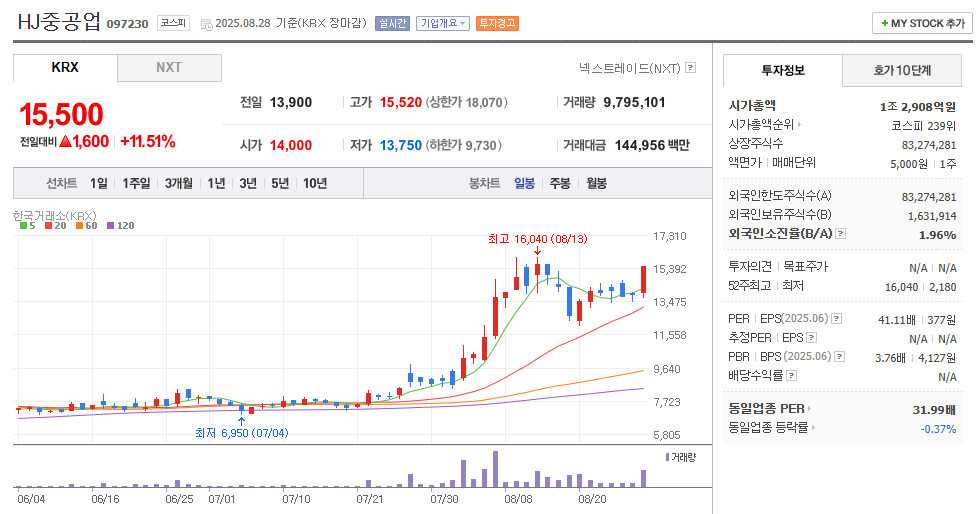
Task: Click the 동일업종 PER value 31.99배
Action: point(934,410)
